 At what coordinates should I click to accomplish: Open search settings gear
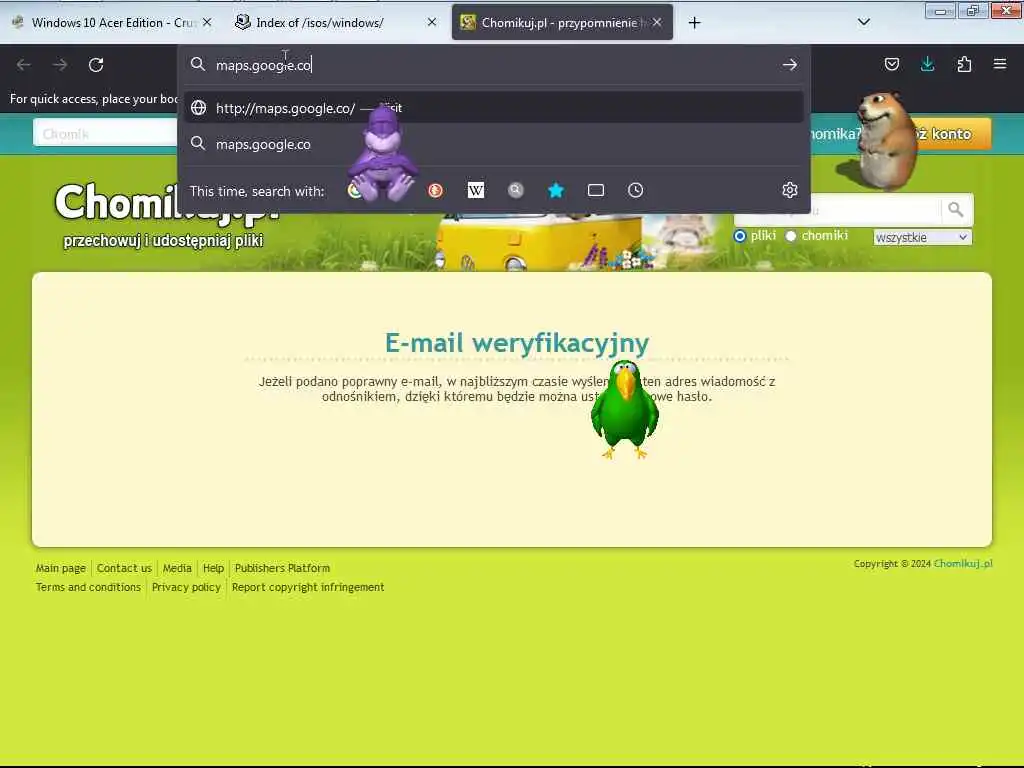(790, 190)
